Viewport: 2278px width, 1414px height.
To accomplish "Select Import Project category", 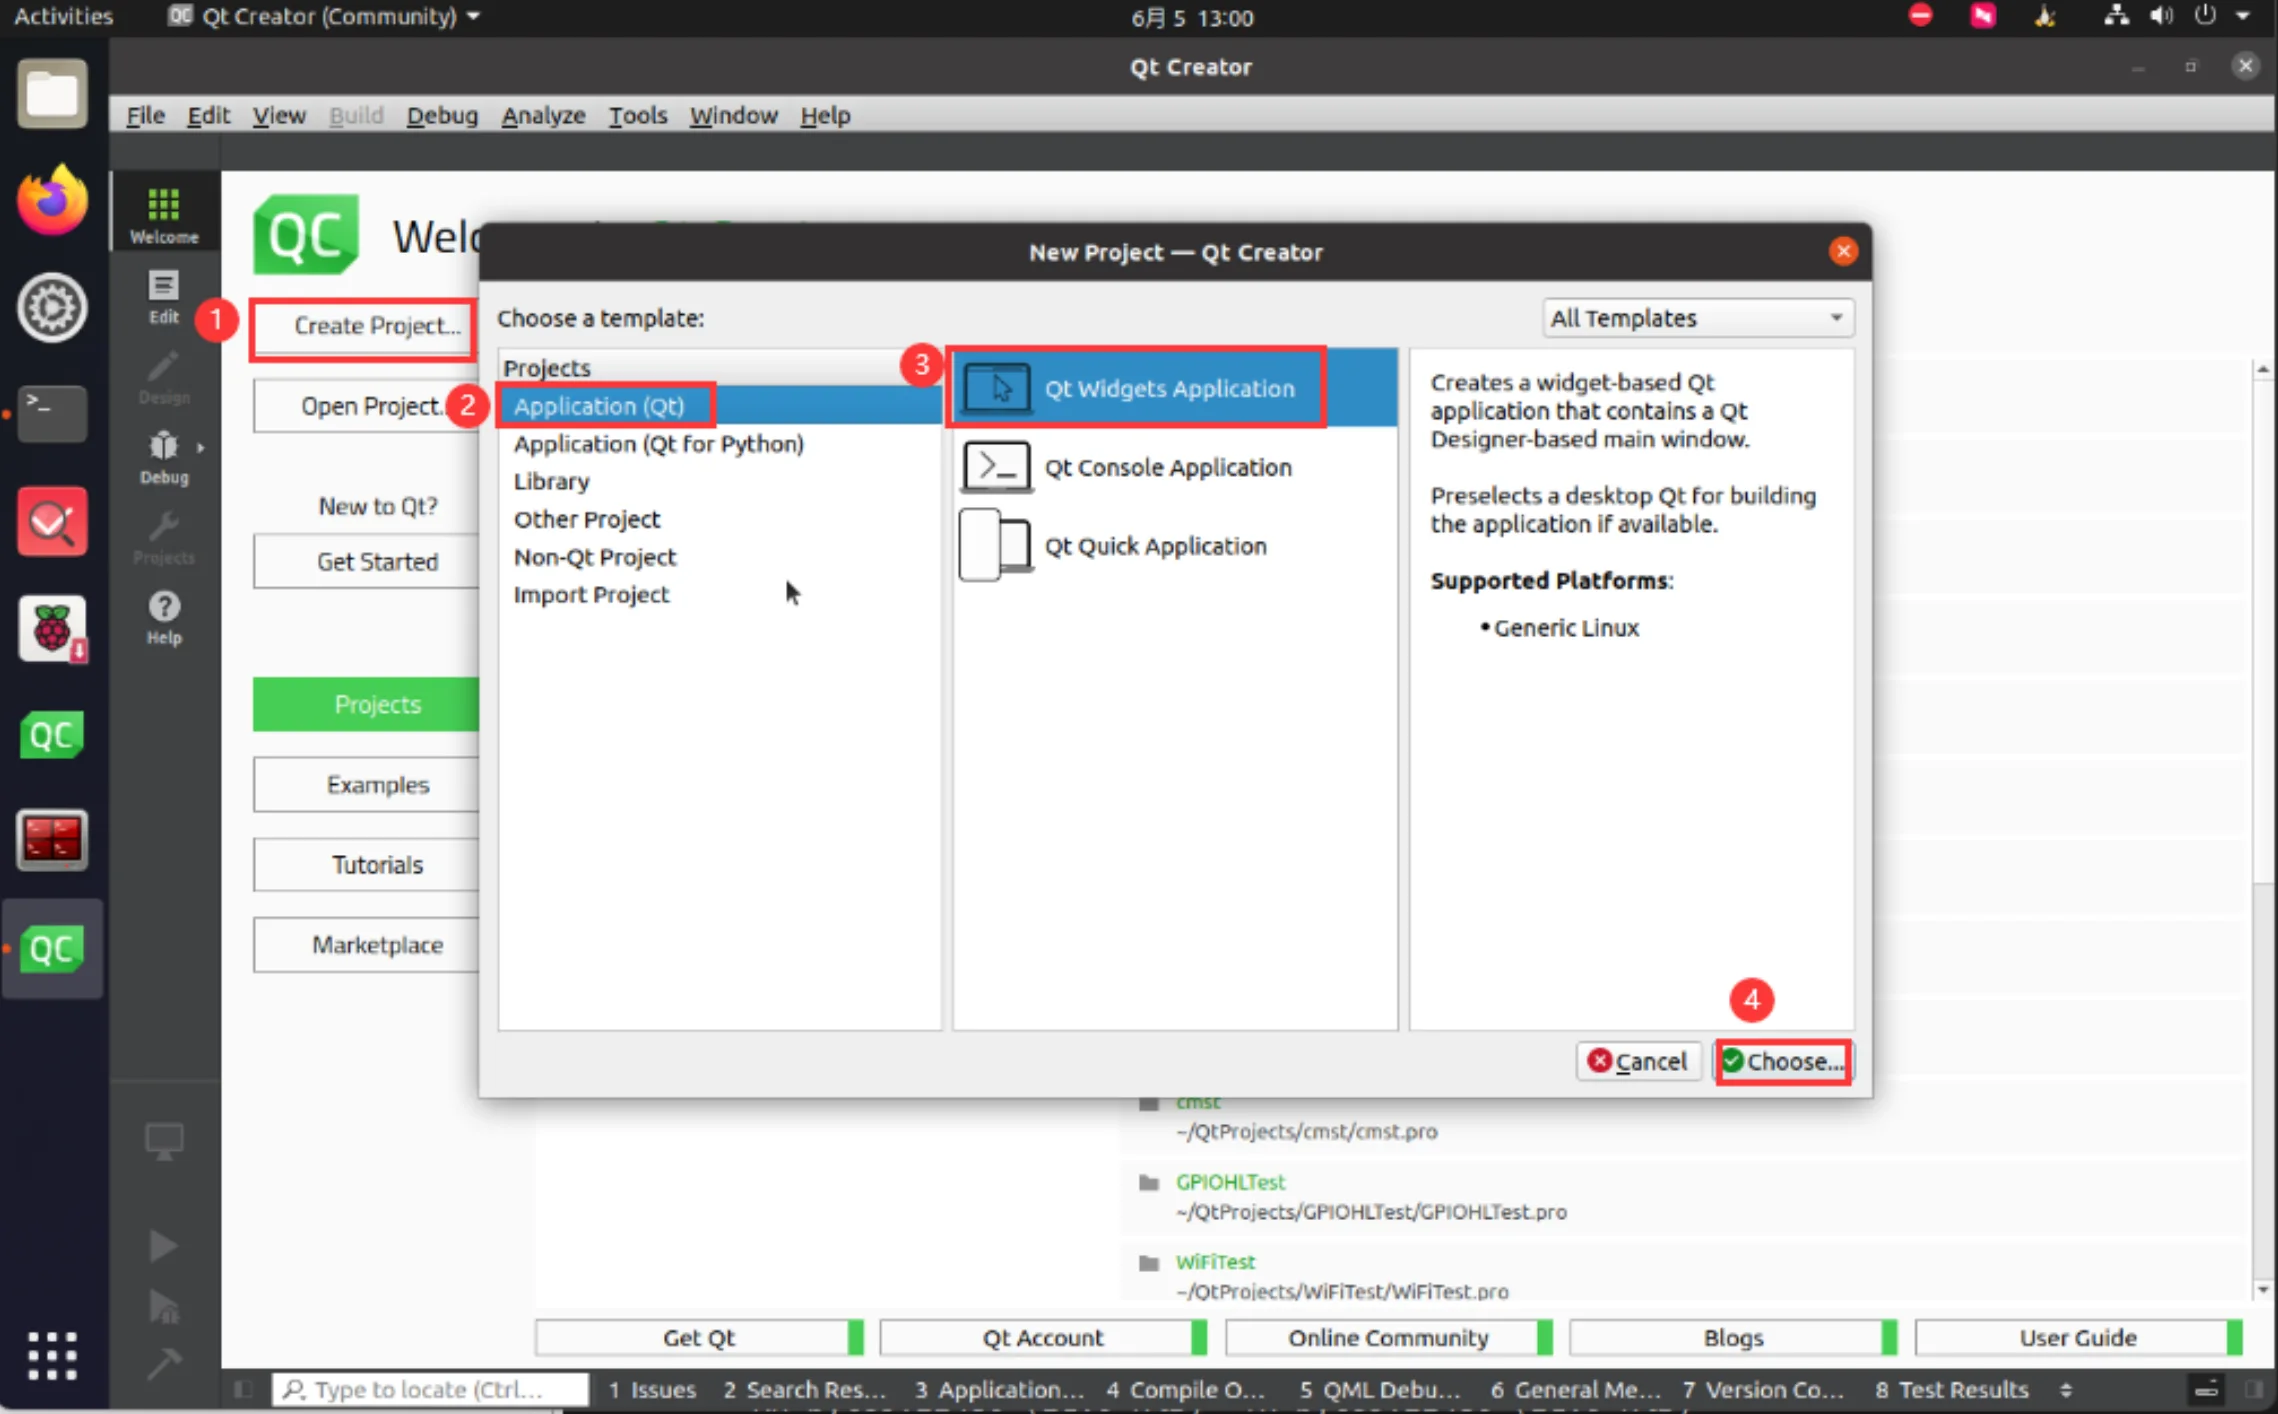I will coord(720,595).
